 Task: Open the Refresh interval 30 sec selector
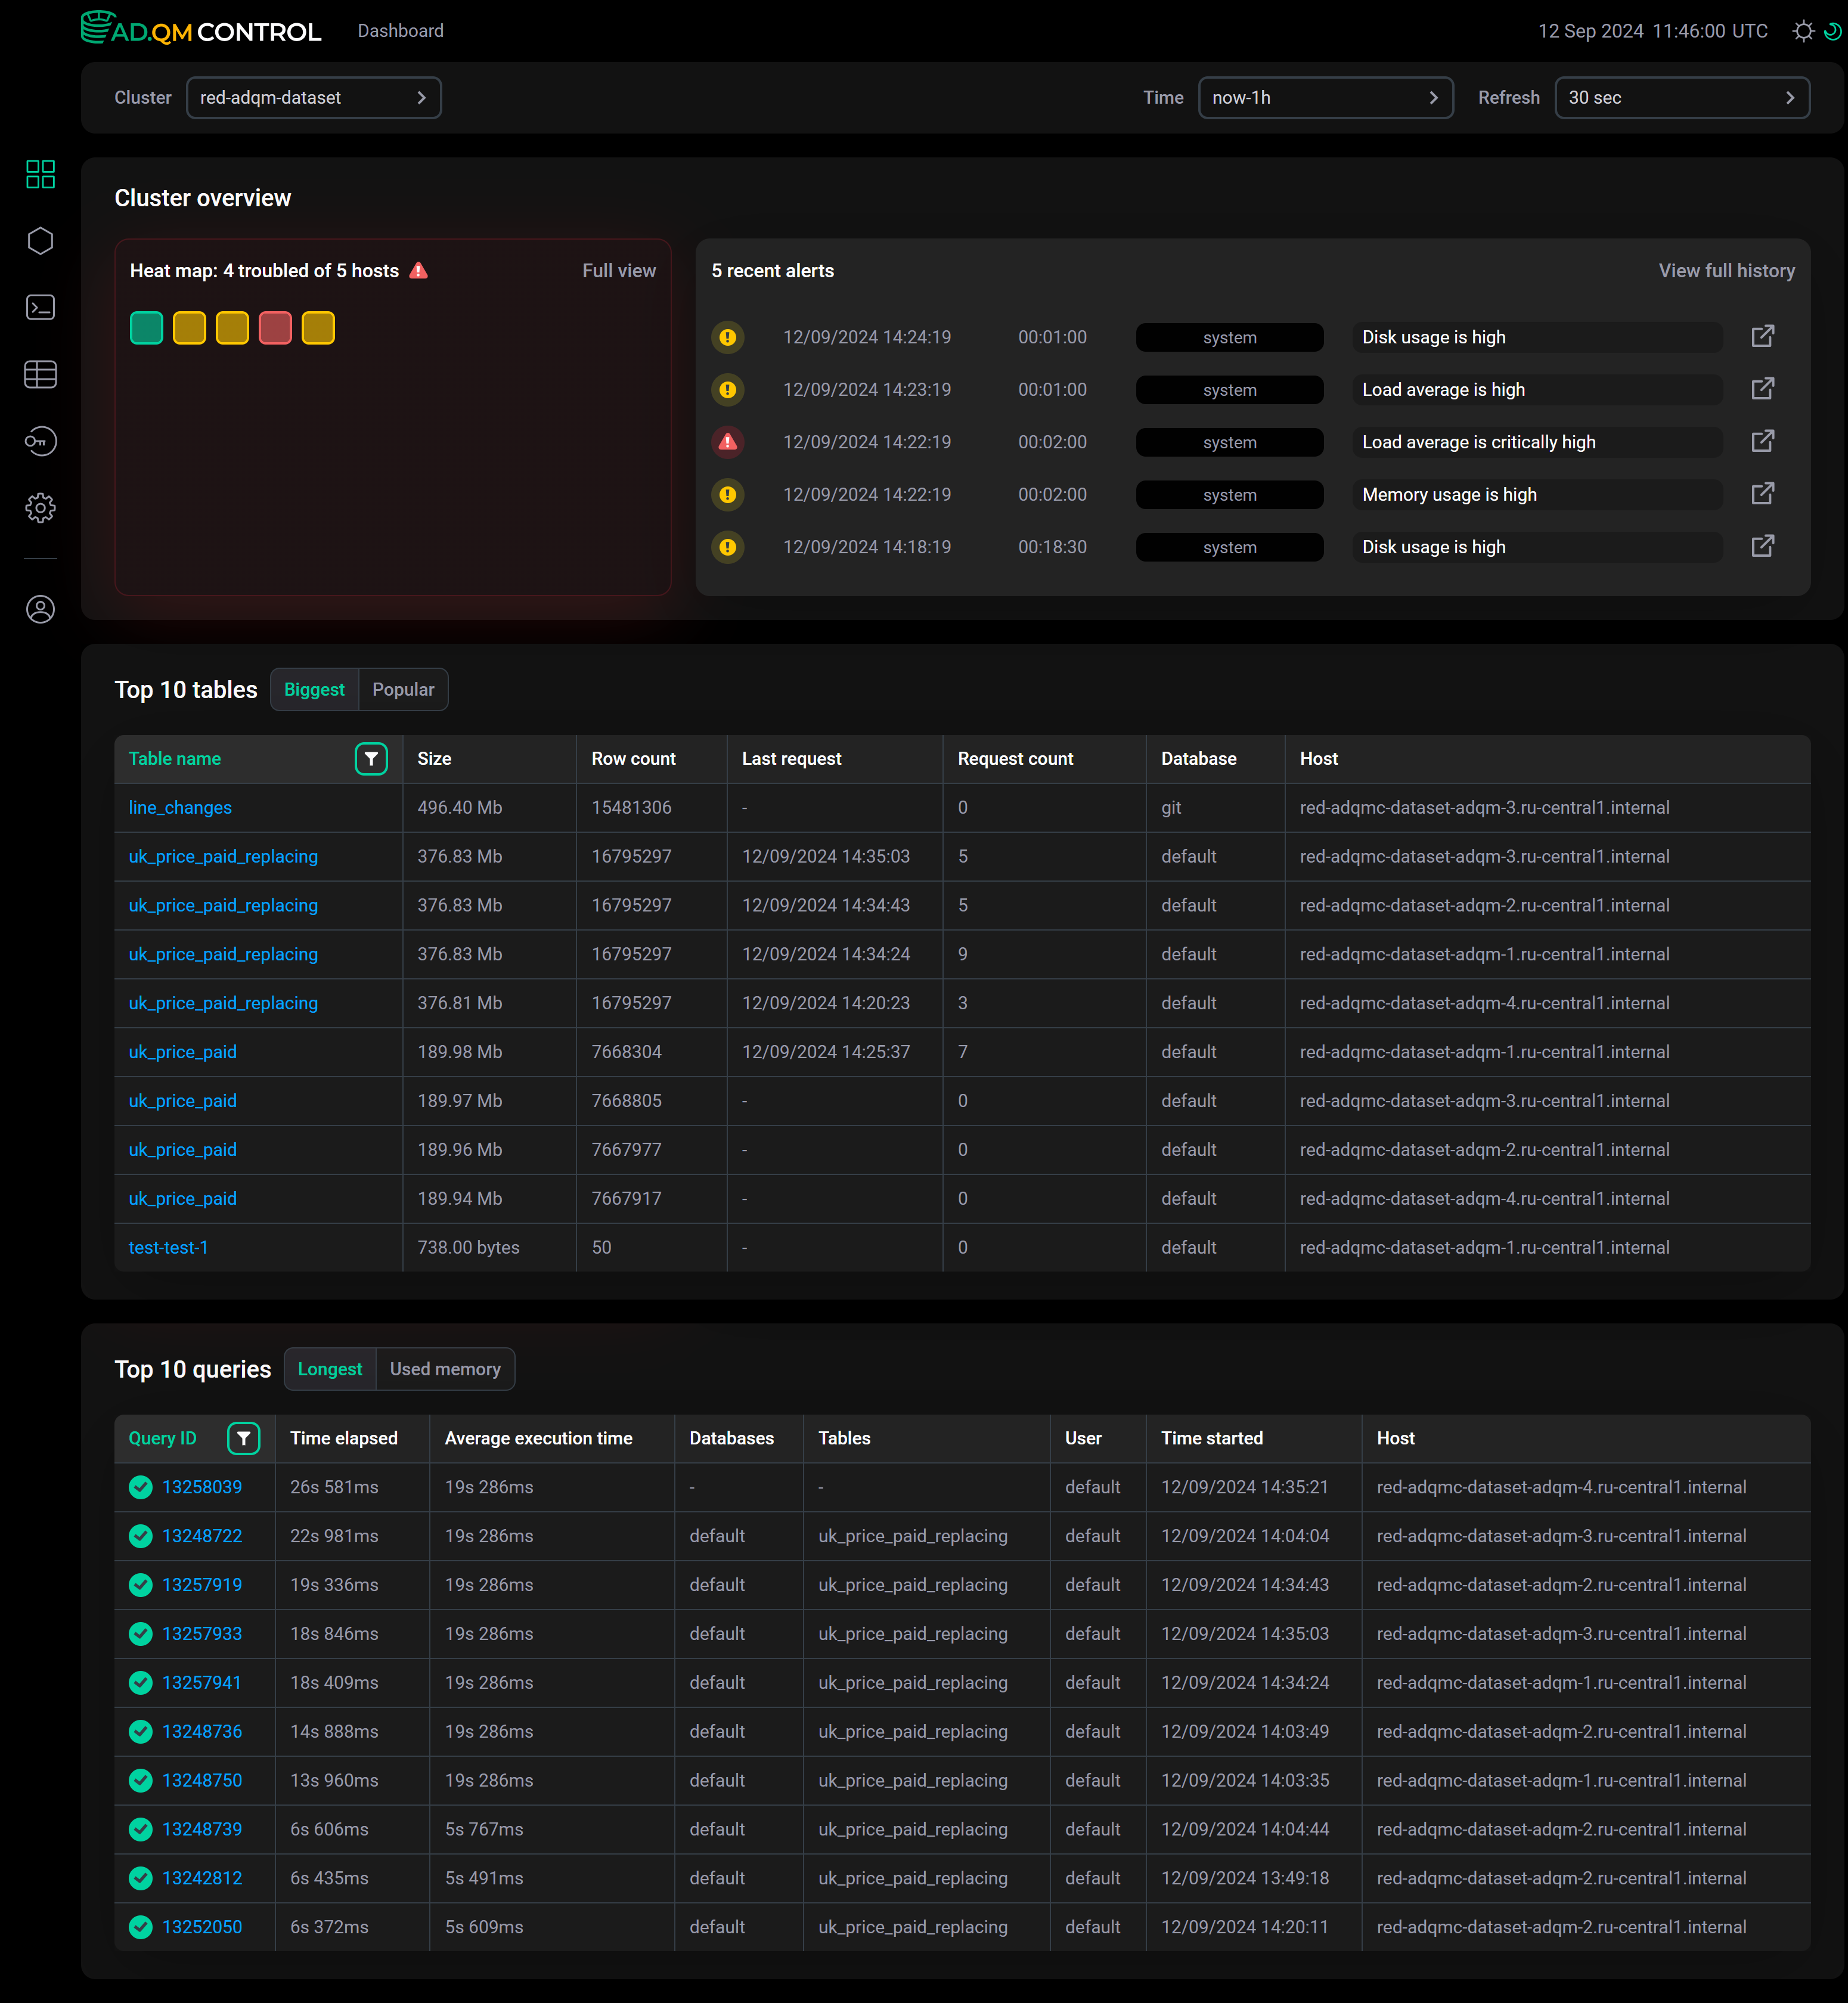pos(1682,97)
